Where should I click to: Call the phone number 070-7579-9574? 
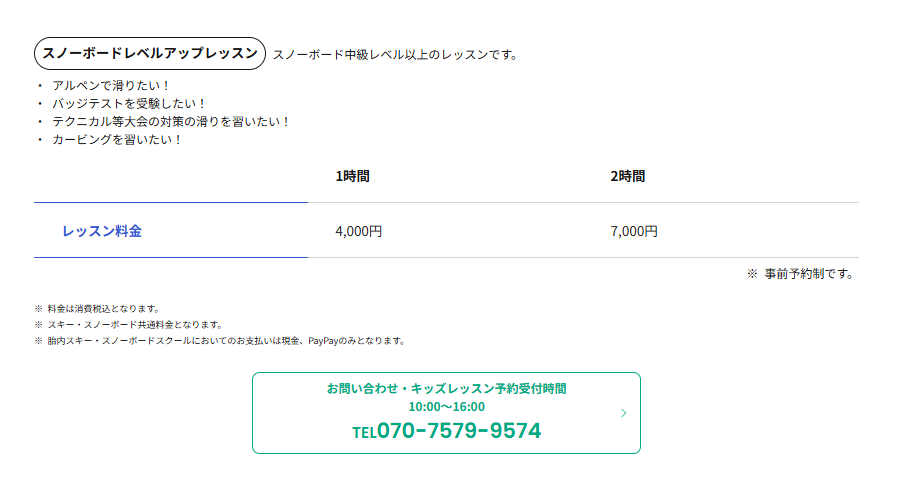tap(459, 431)
